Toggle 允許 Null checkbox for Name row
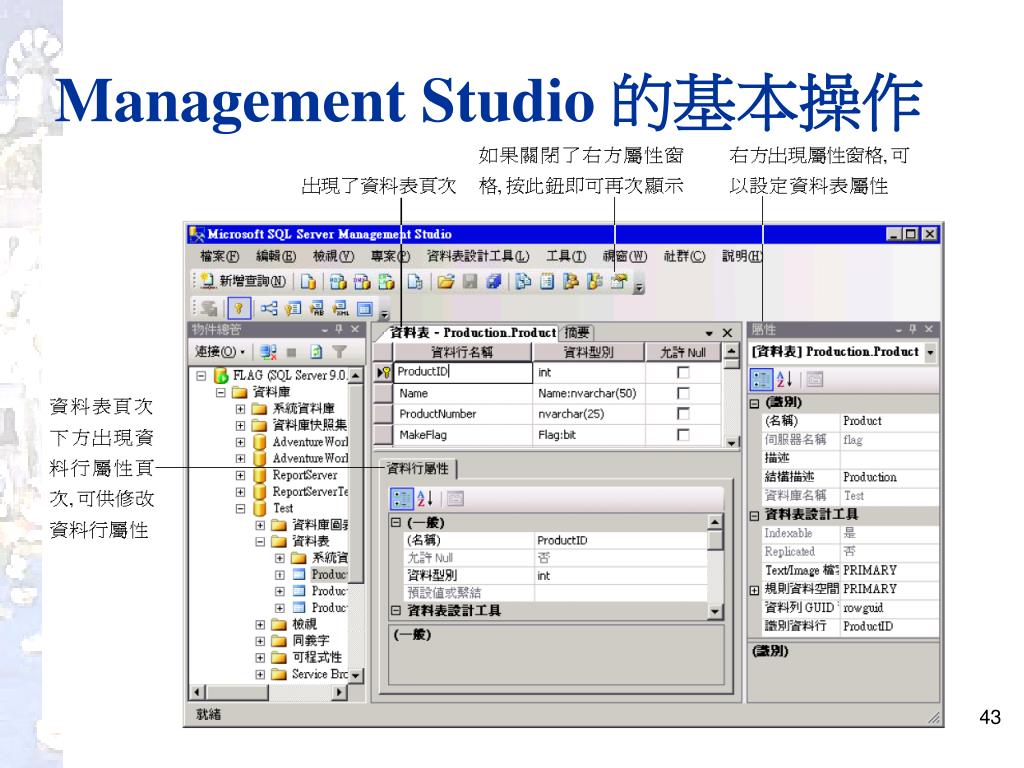Screen dimensions: 1024x768 pos(683,393)
